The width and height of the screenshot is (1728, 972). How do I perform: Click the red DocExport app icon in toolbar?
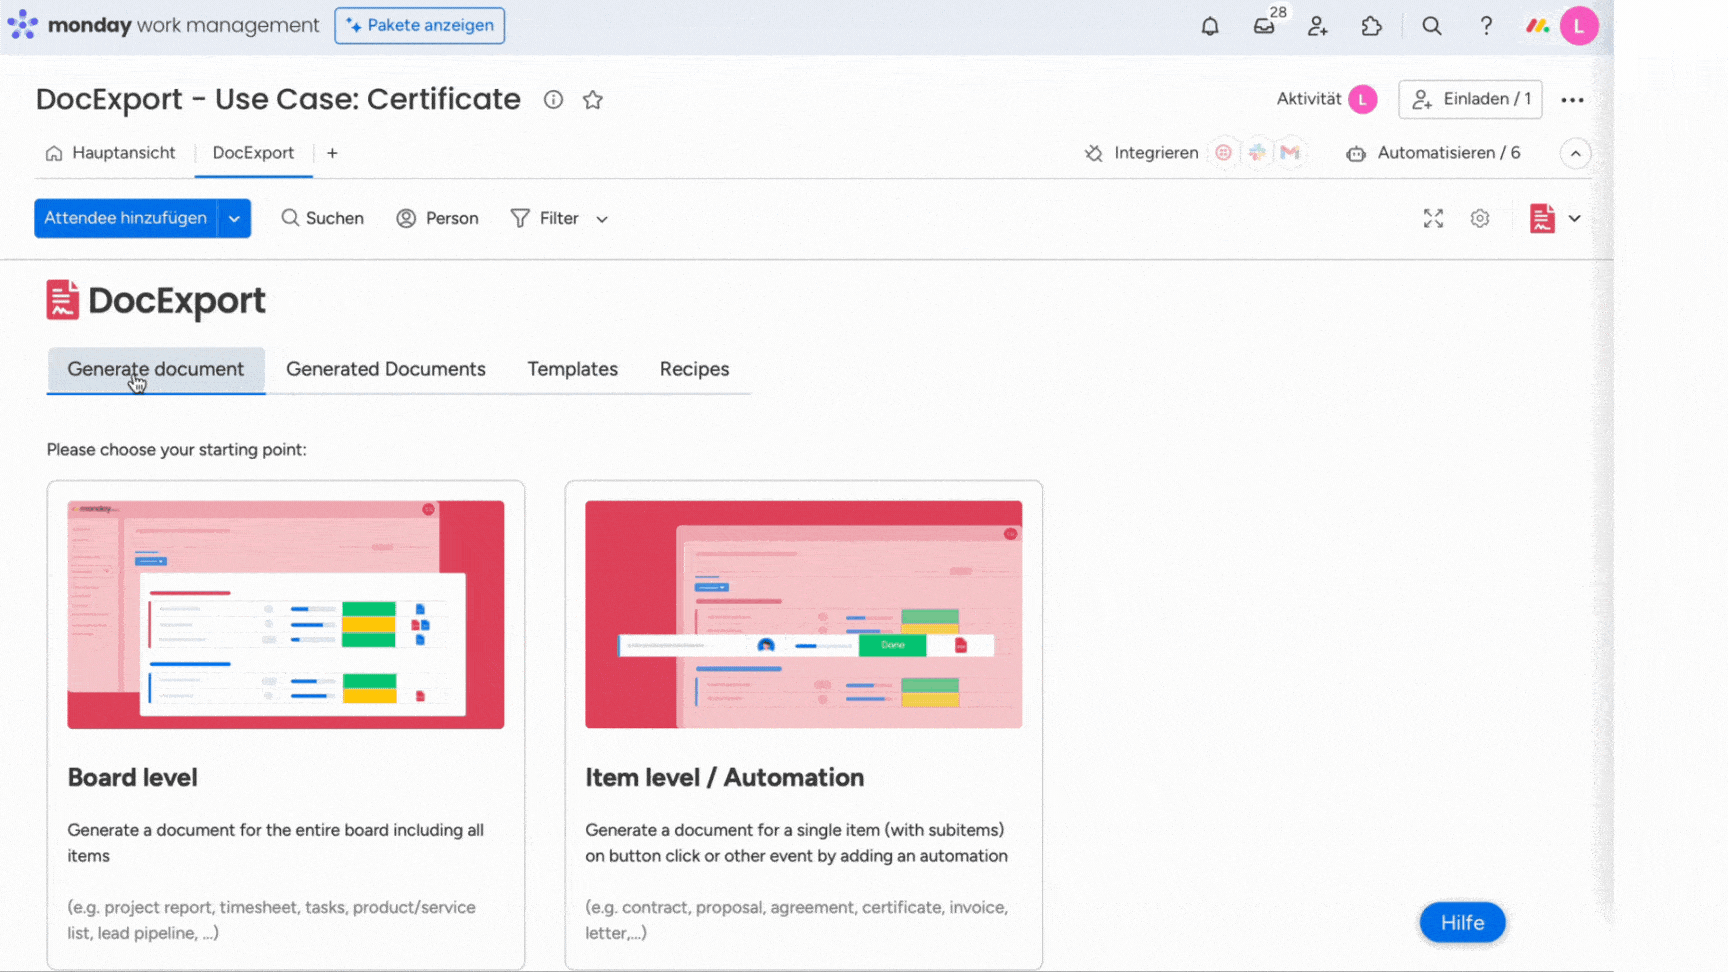point(1542,218)
